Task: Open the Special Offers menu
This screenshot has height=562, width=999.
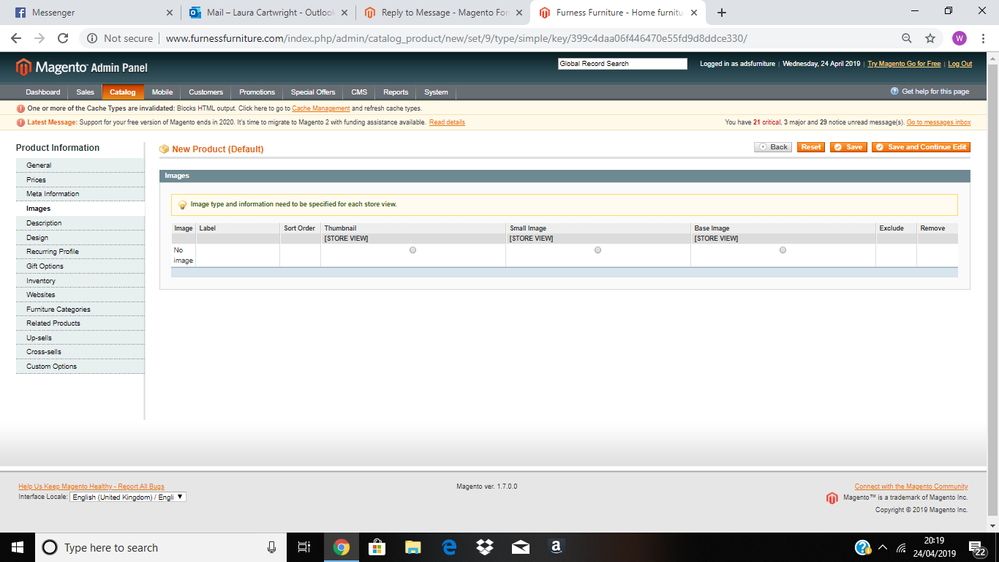Action: (x=313, y=92)
